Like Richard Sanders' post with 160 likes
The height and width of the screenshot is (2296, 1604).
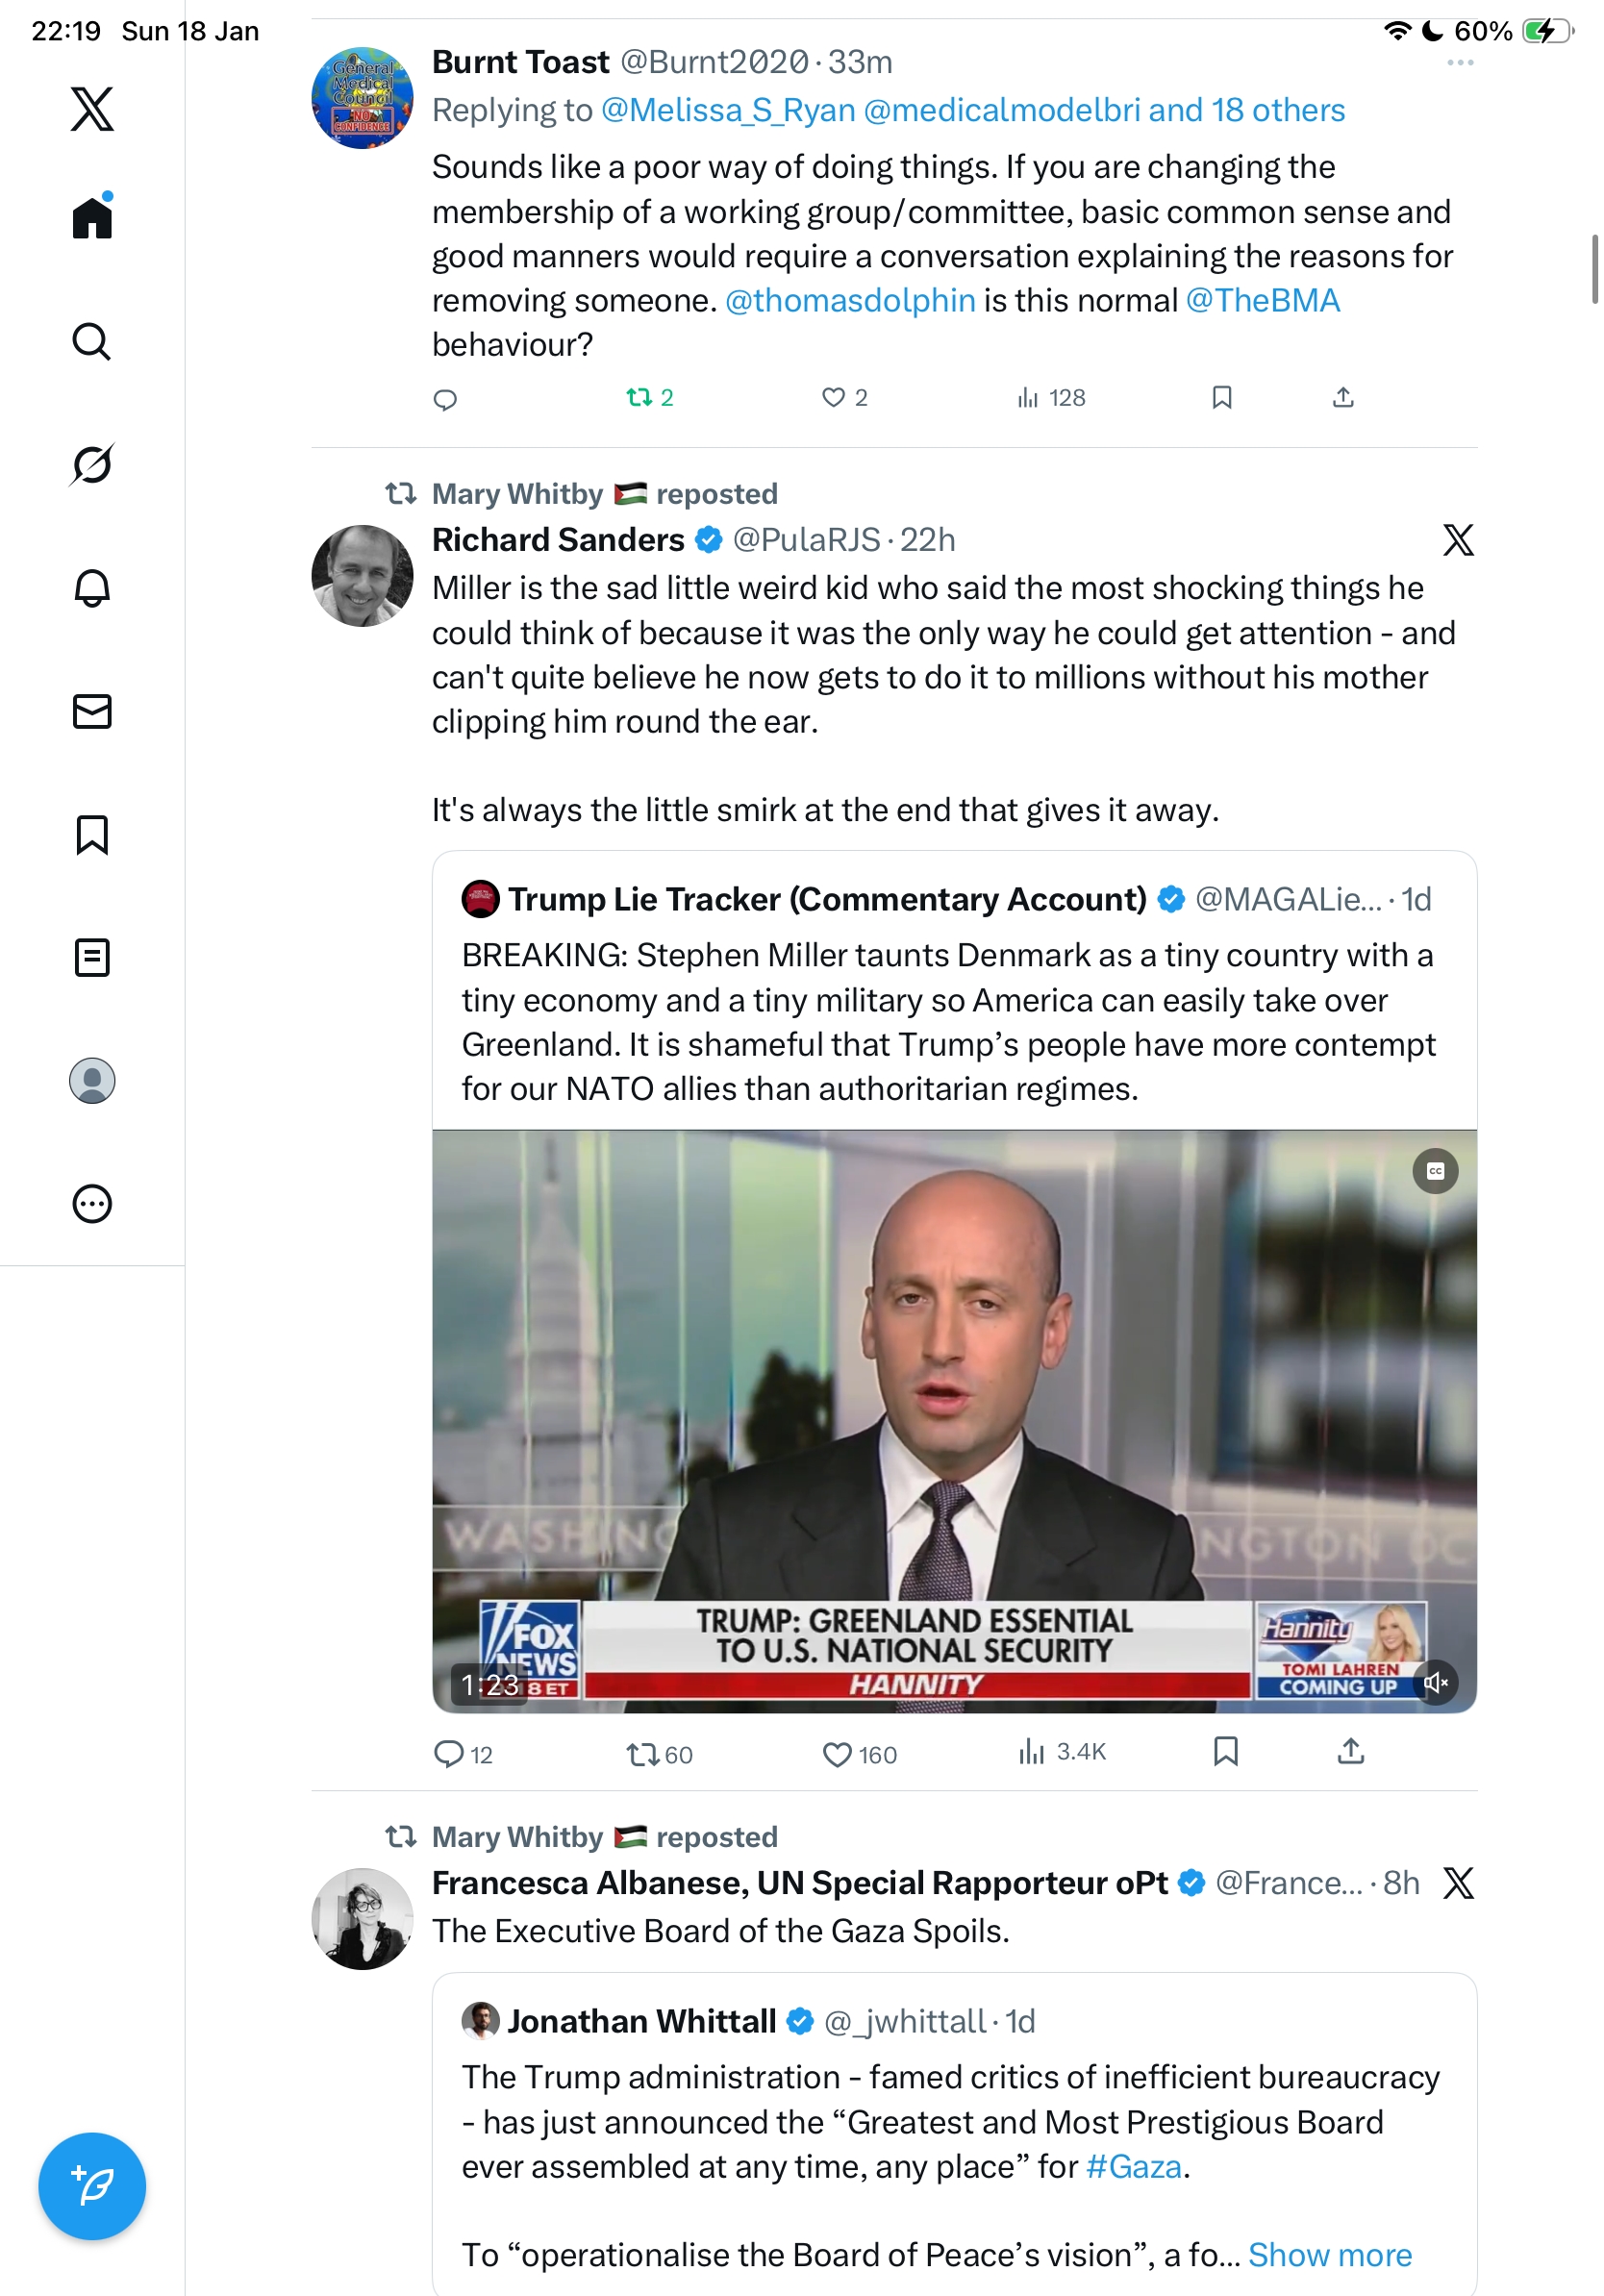(836, 1754)
